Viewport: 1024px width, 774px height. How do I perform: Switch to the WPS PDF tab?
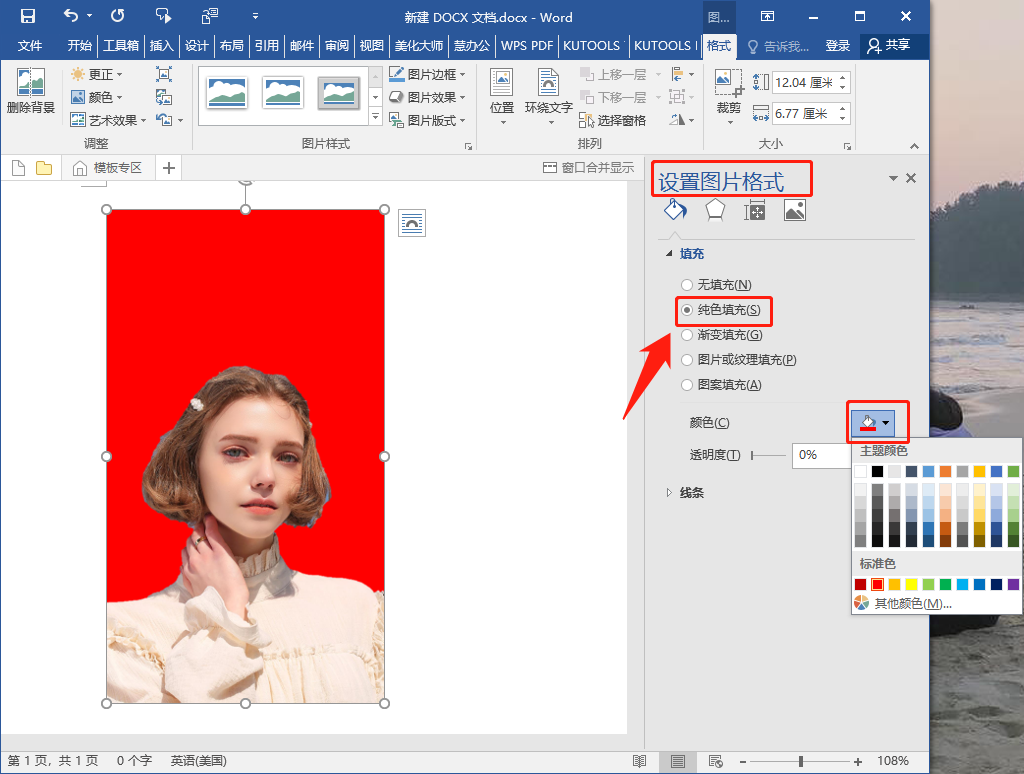526,46
